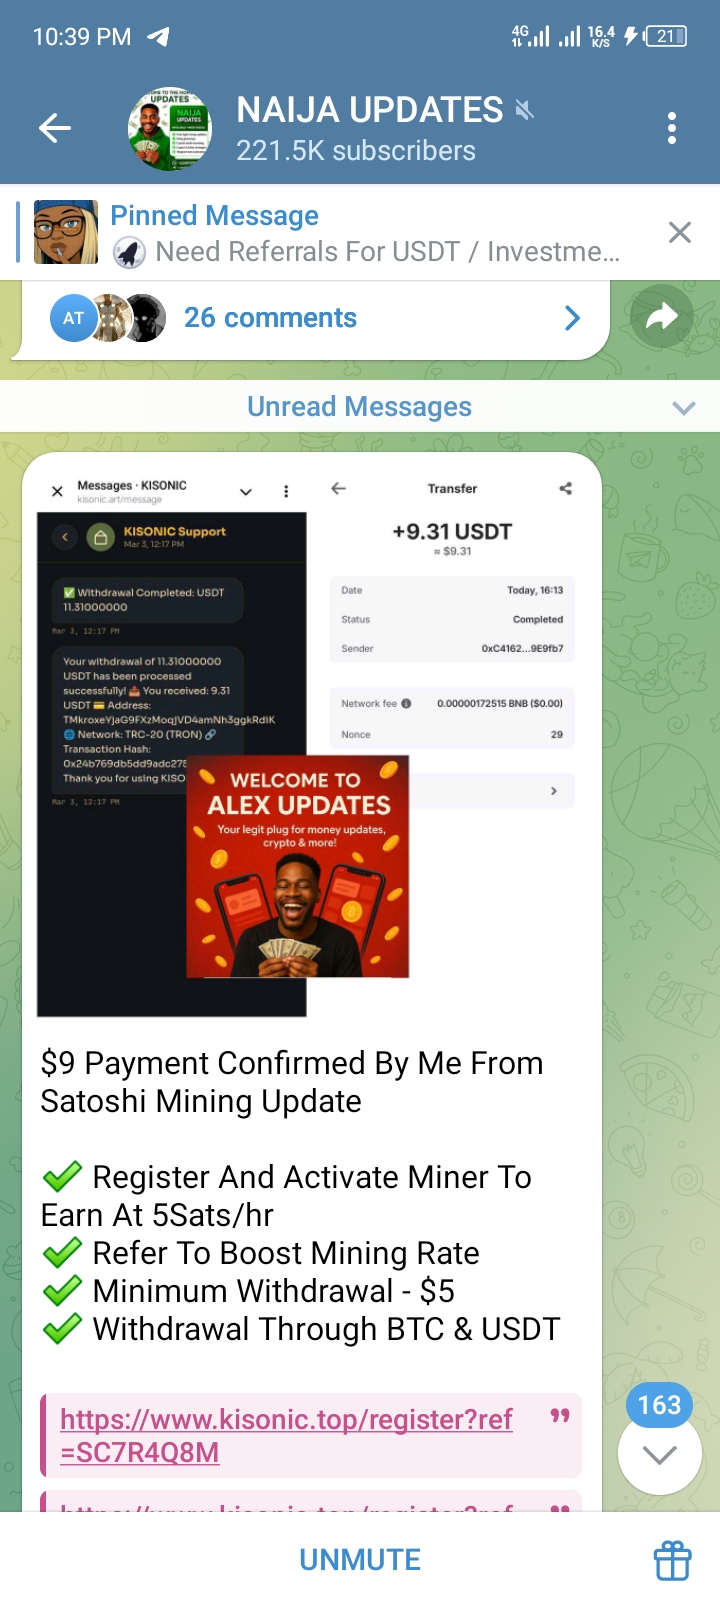Screen dimensions: 720x1611
Task: Unmute the channel notifications
Action: pyautogui.click(x=360, y=1560)
